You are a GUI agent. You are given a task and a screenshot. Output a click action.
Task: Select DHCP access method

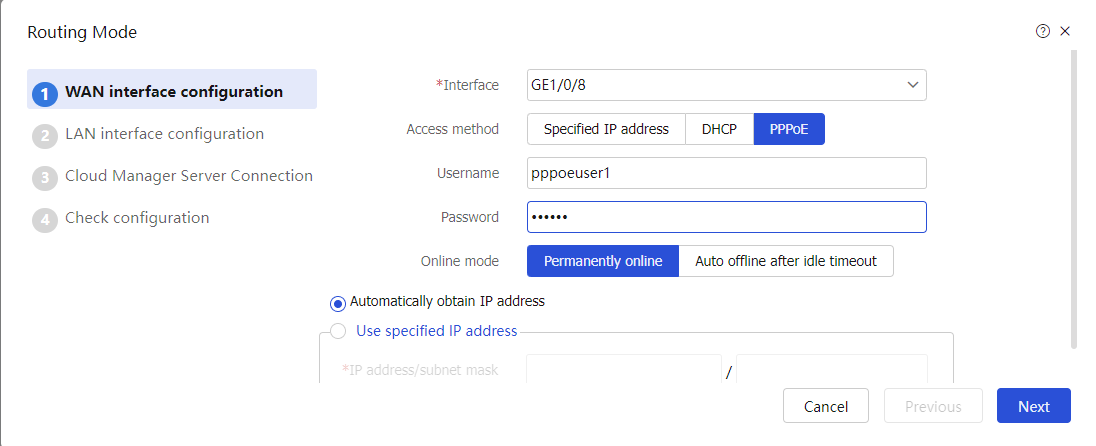tap(719, 129)
